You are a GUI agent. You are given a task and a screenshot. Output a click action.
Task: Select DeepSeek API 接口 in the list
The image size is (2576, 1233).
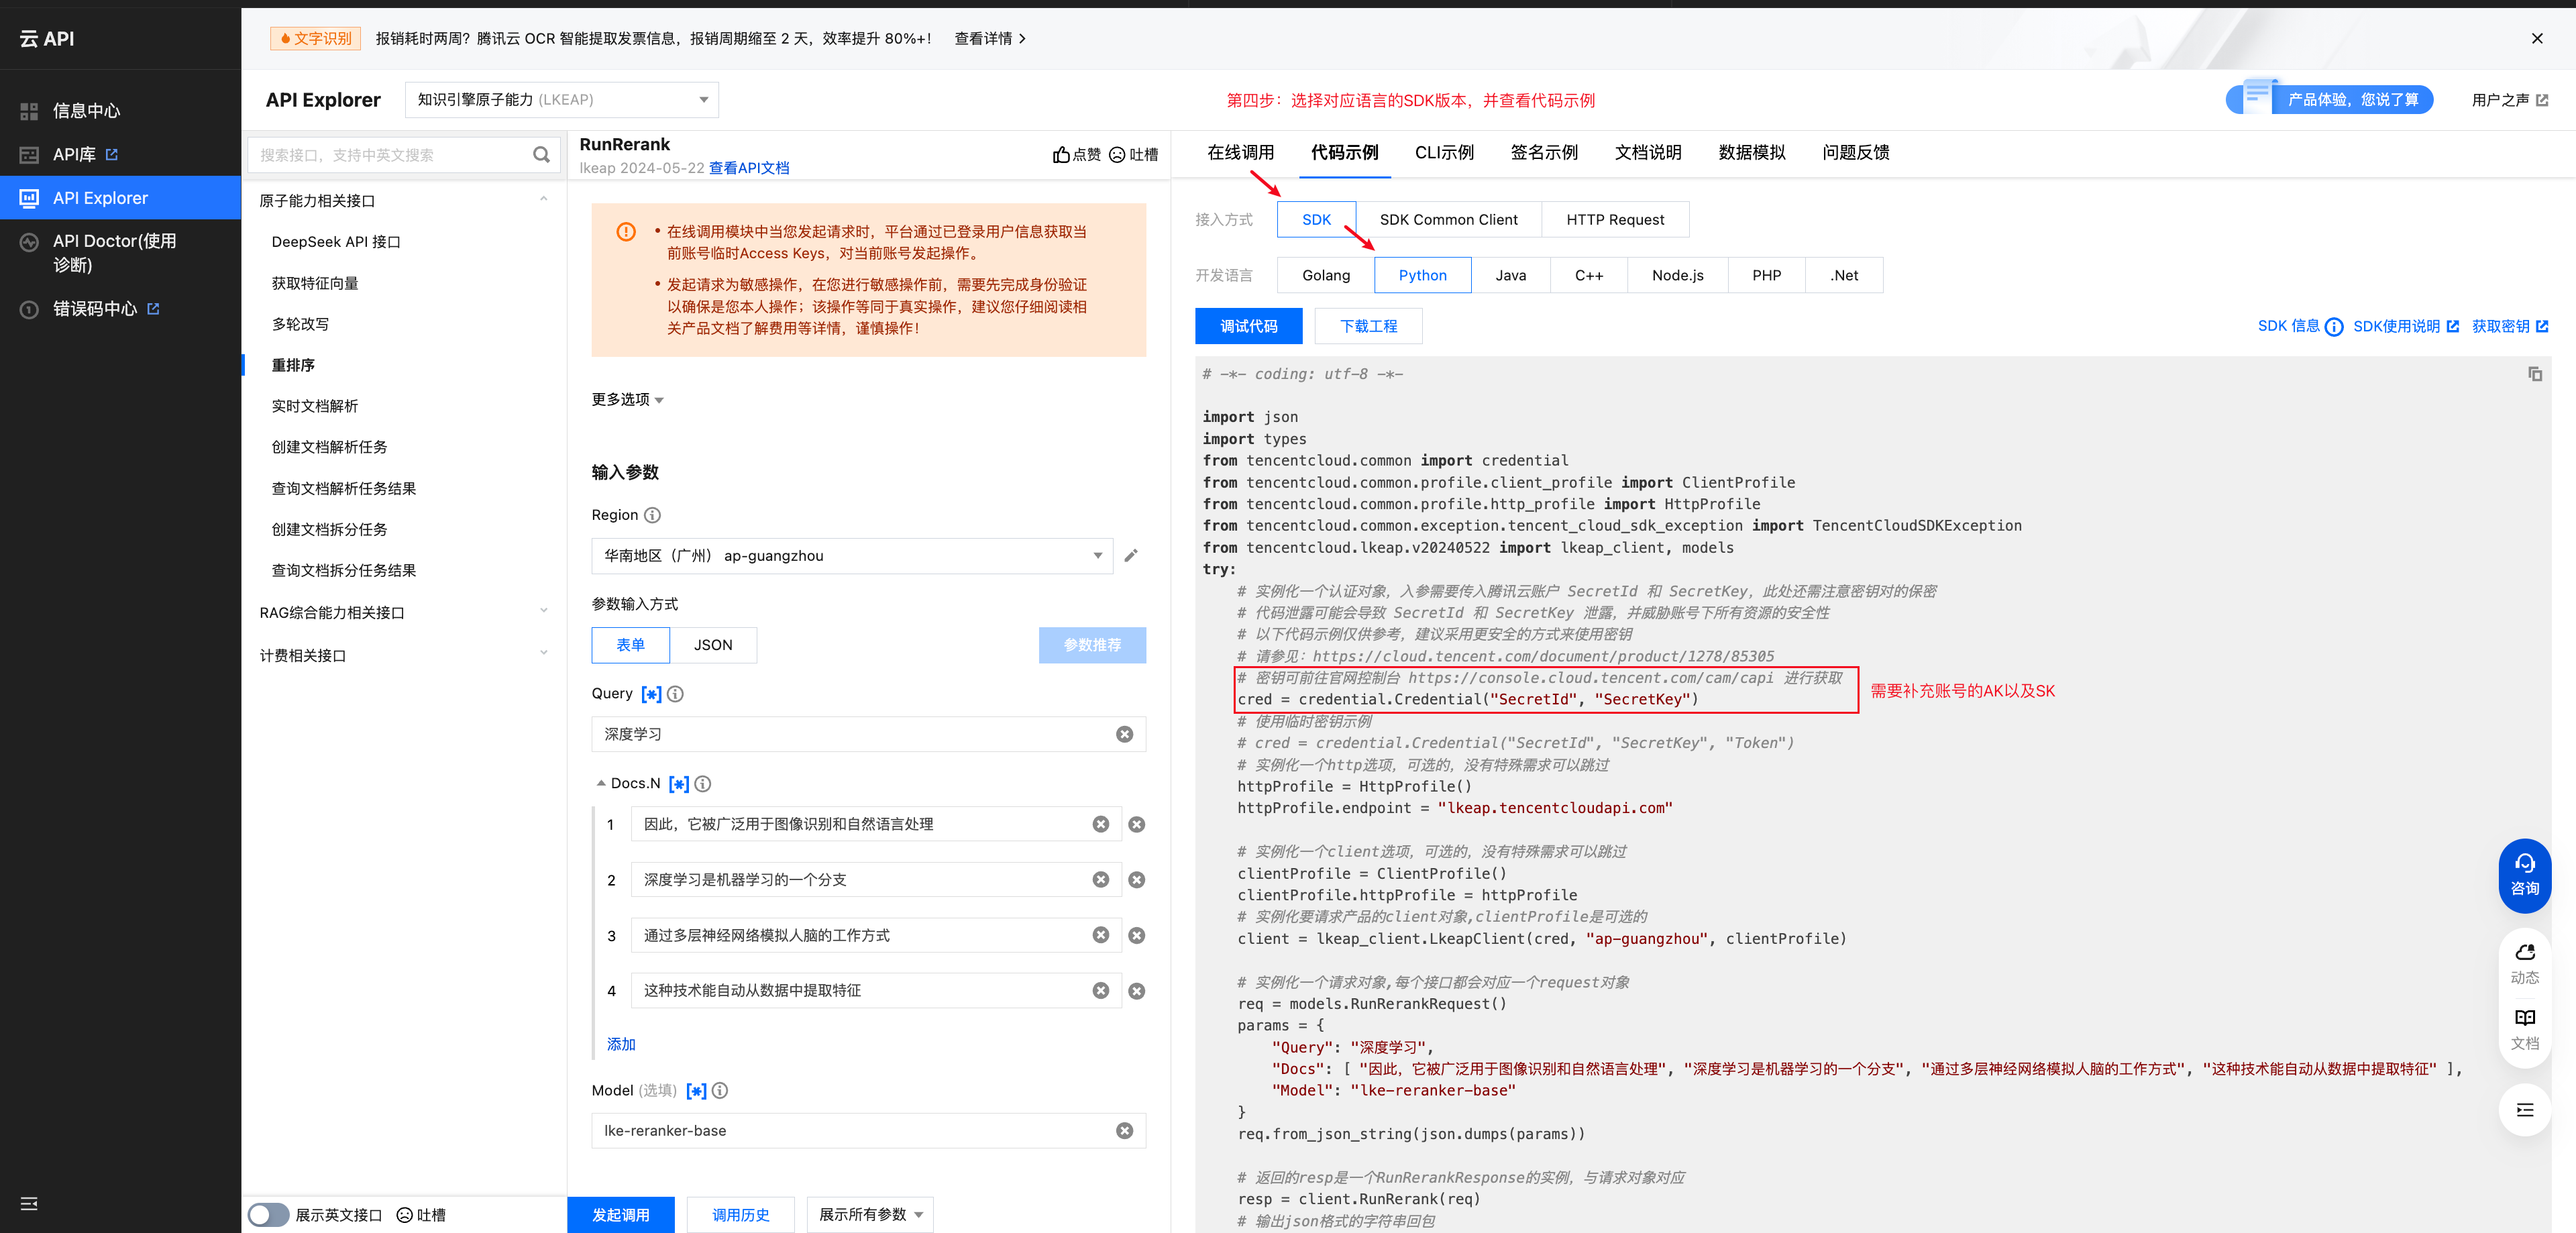click(x=335, y=242)
